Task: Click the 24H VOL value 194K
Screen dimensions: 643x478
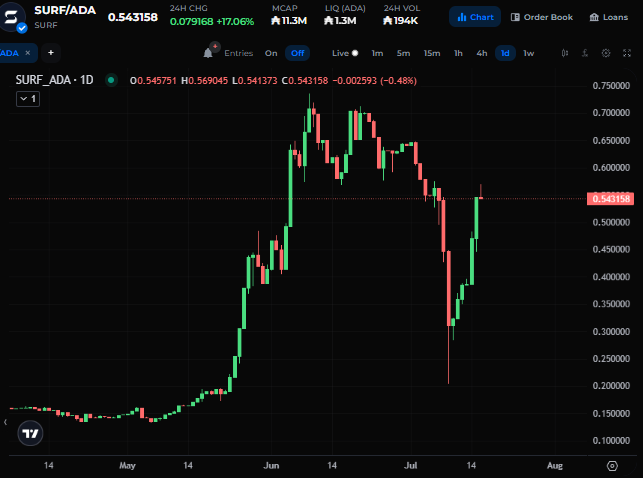Action: (400, 20)
